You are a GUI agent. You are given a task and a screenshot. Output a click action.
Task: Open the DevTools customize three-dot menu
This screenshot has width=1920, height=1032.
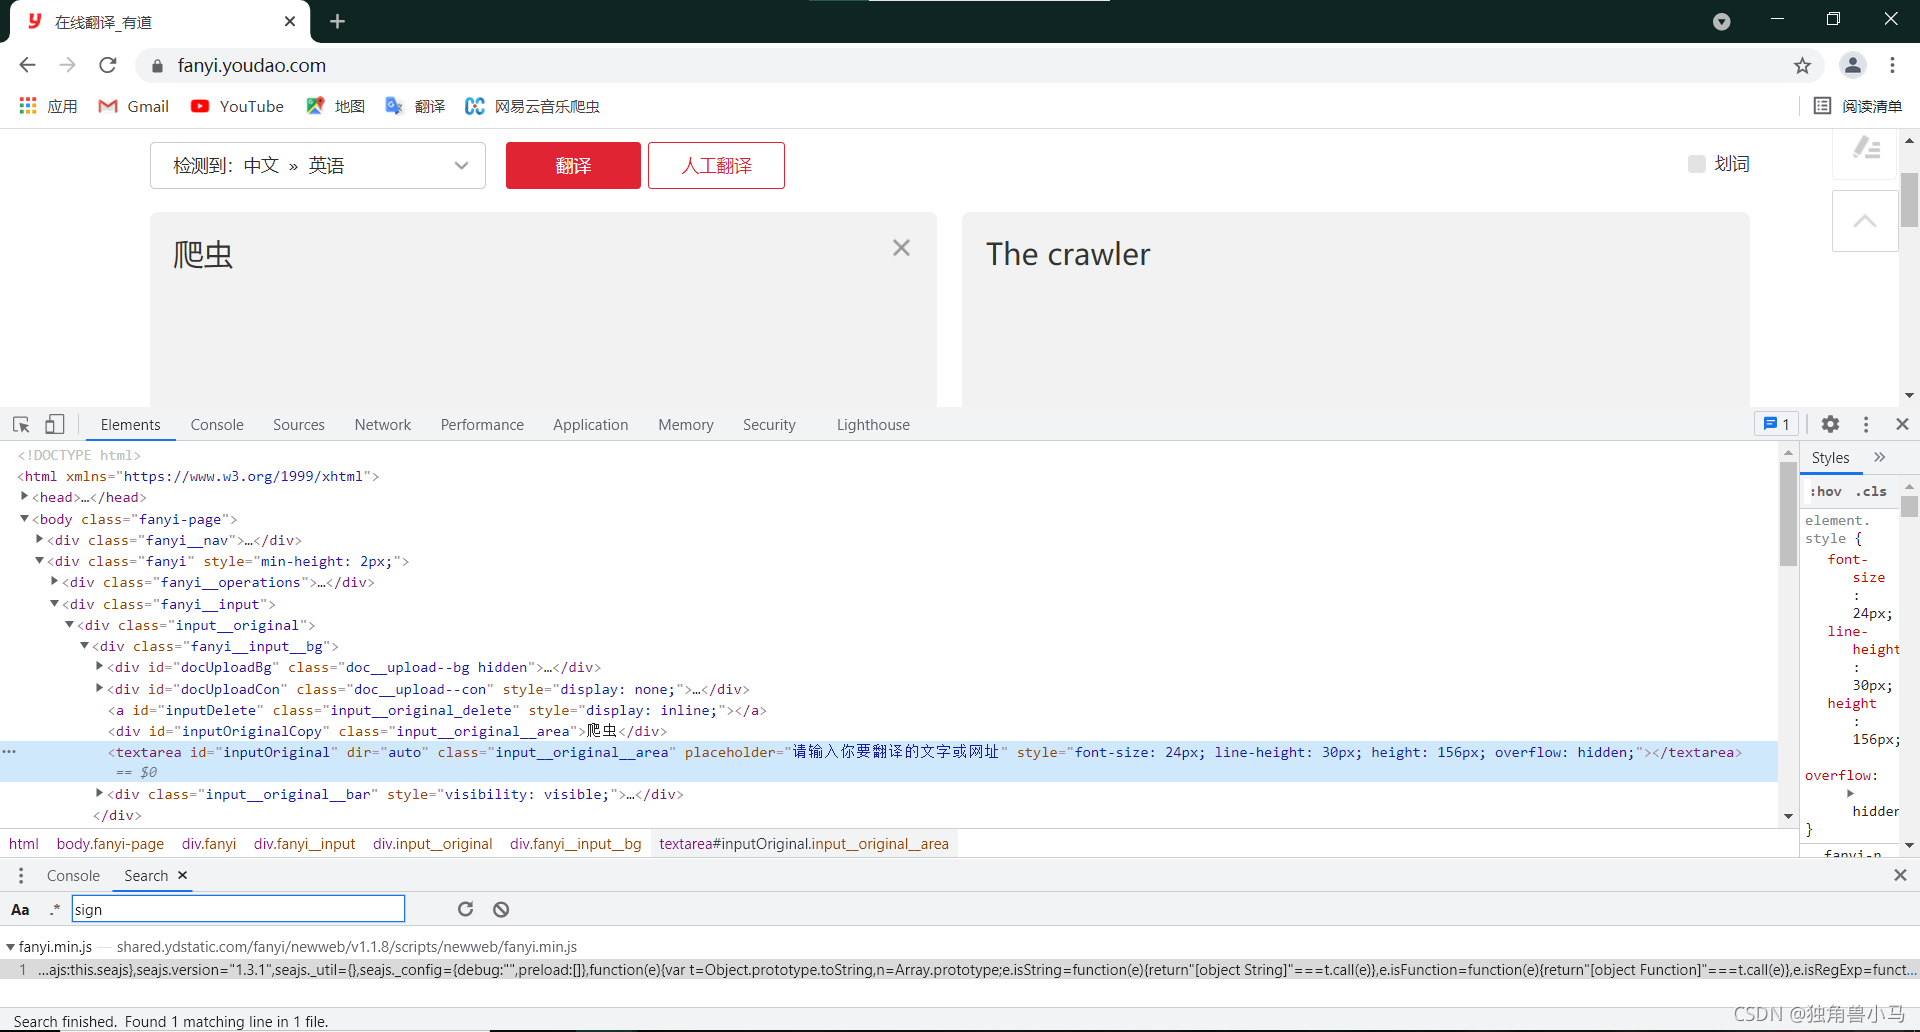(1866, 424)
